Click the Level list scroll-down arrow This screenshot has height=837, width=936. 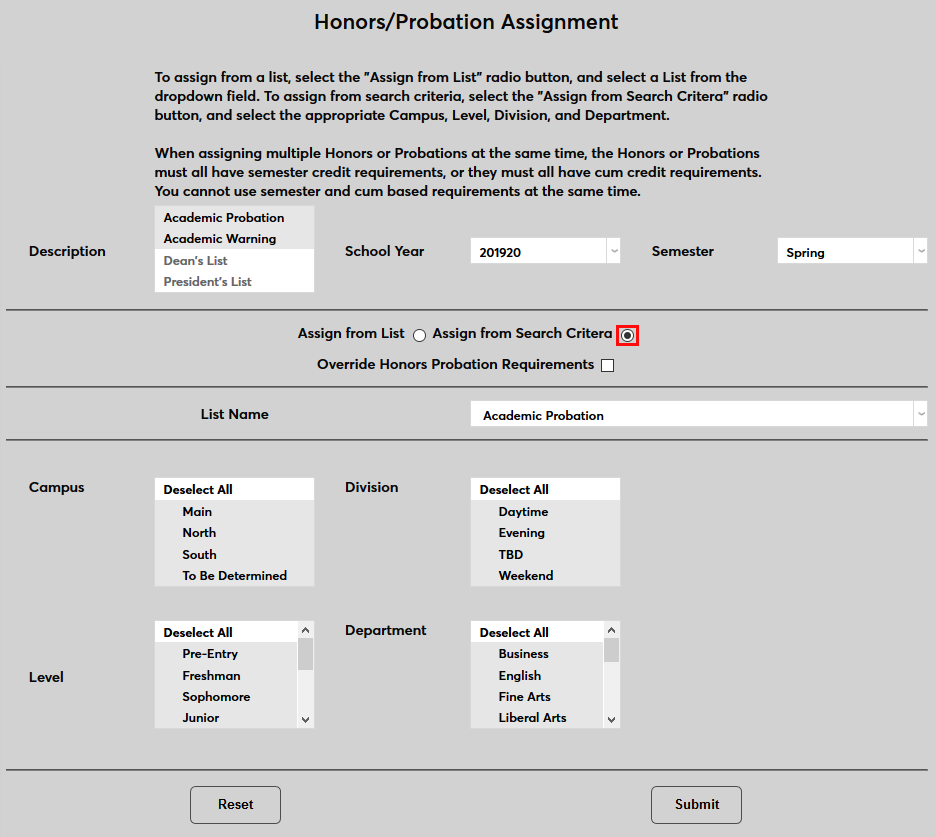pyautogui.click(x=305, y=717)
